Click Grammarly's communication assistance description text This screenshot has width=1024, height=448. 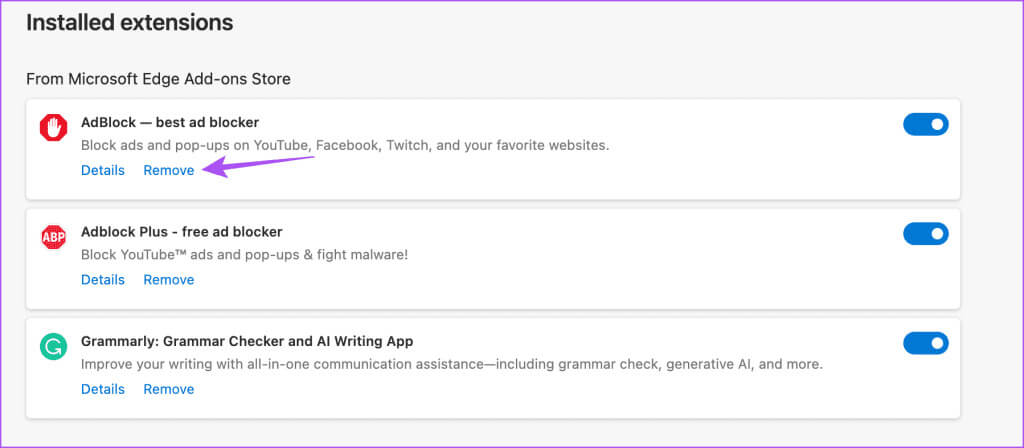(452, 364)
